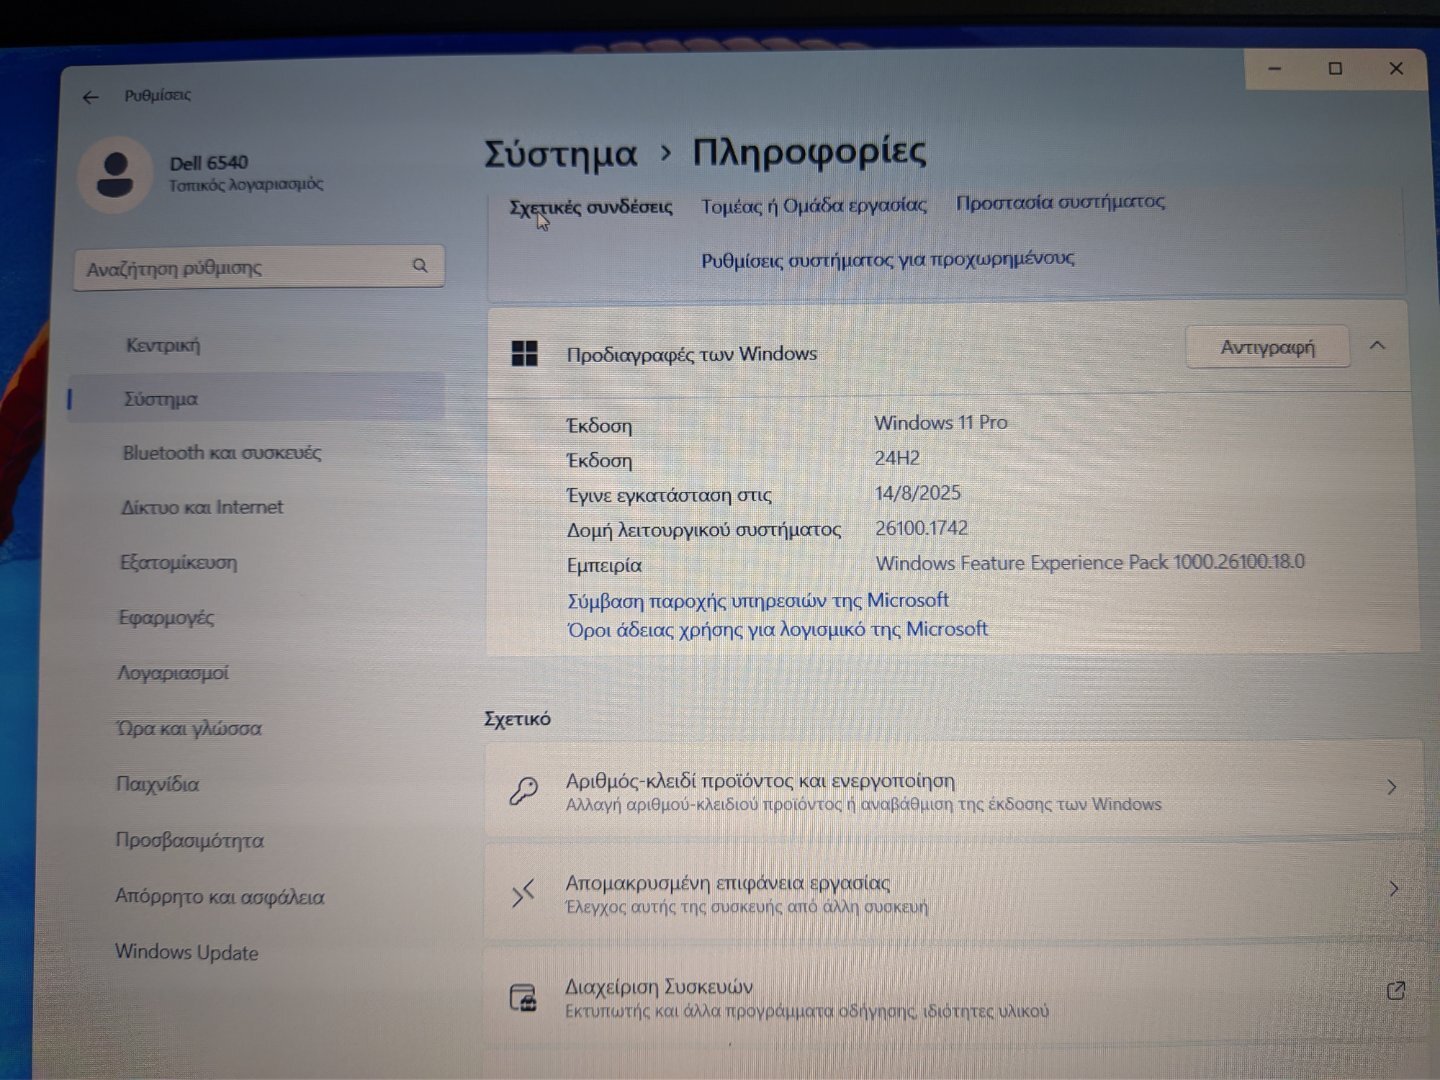Click the external-link icon on the Διαχείριση Συσκευών row
This screenshot has height=1080, width=1440.
coord(1396,991)
